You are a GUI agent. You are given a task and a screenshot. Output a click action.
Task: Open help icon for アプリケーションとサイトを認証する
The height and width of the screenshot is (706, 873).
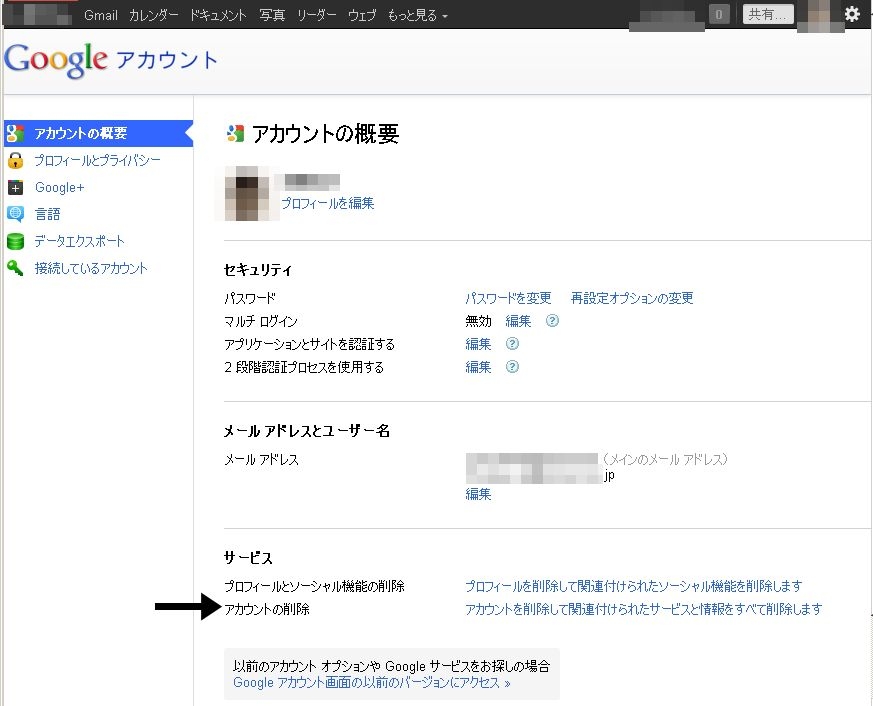[x=512, y=344]
